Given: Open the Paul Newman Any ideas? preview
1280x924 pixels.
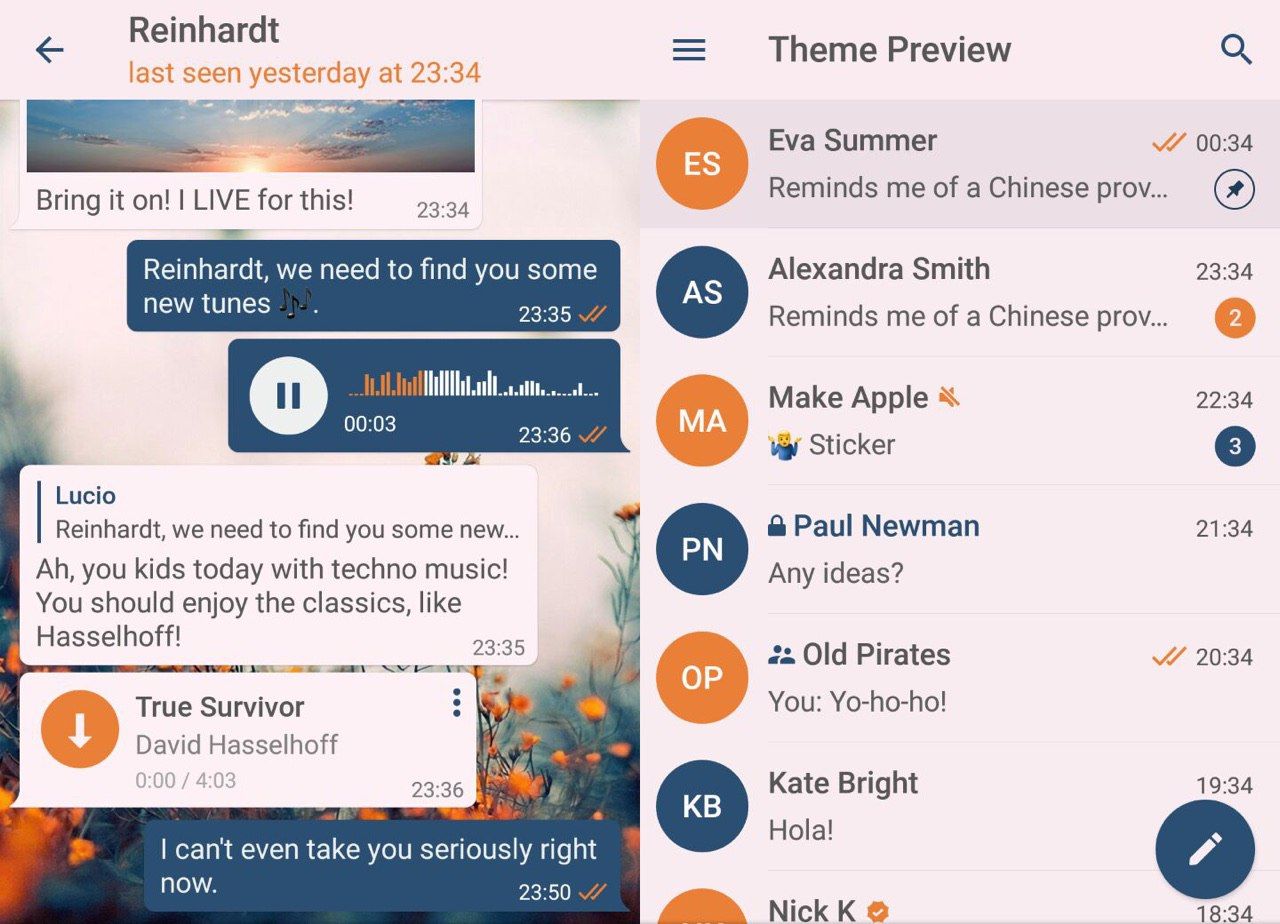Looking at the screenshot, I should (836, 573).
